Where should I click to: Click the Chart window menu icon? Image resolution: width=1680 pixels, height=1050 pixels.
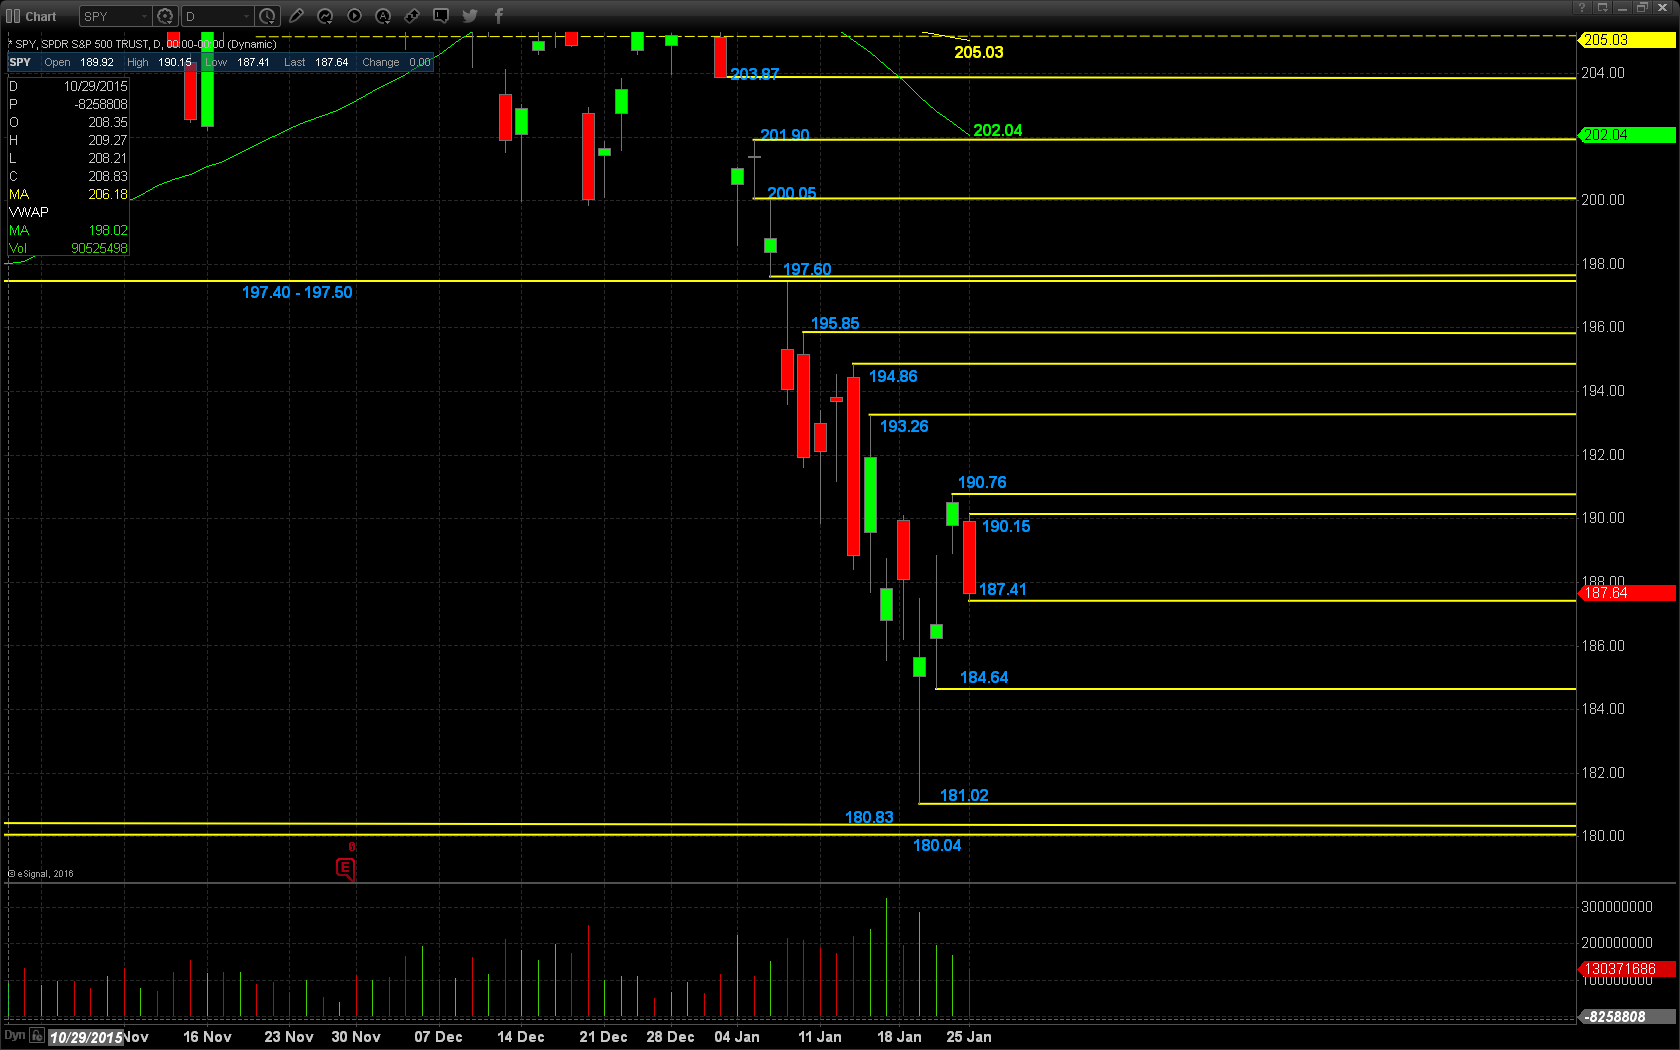(x=12, y=16)
